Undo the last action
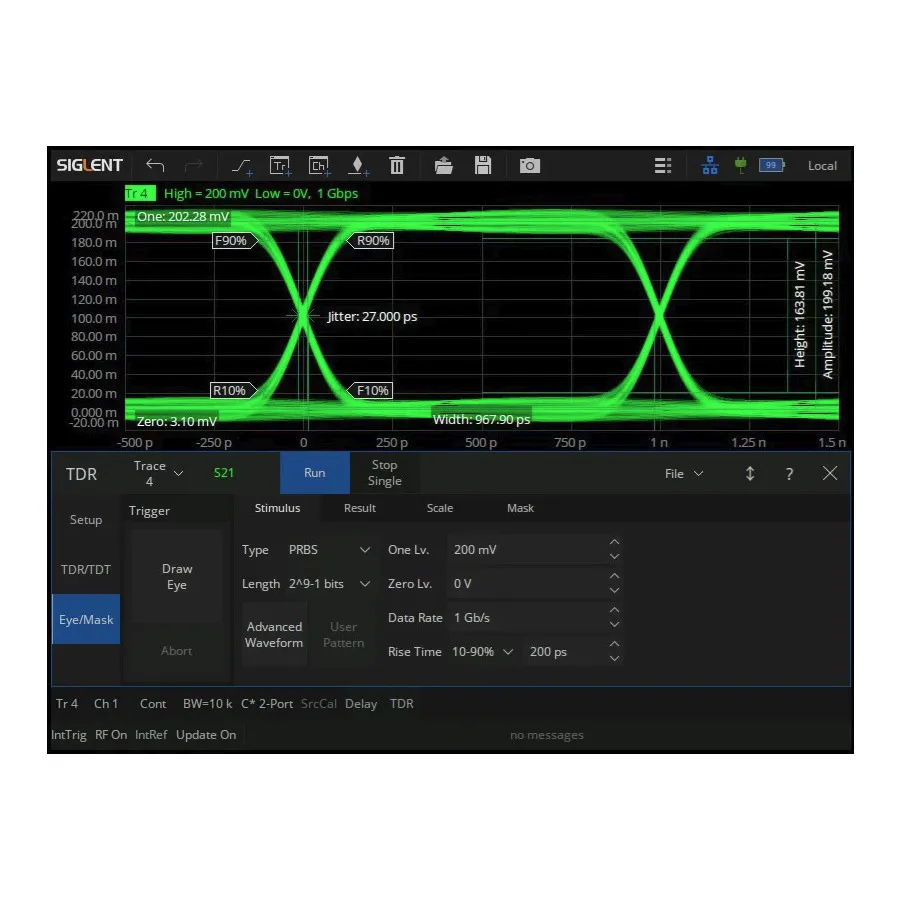This screenshot has height=900, width=900. click(156, 165)
